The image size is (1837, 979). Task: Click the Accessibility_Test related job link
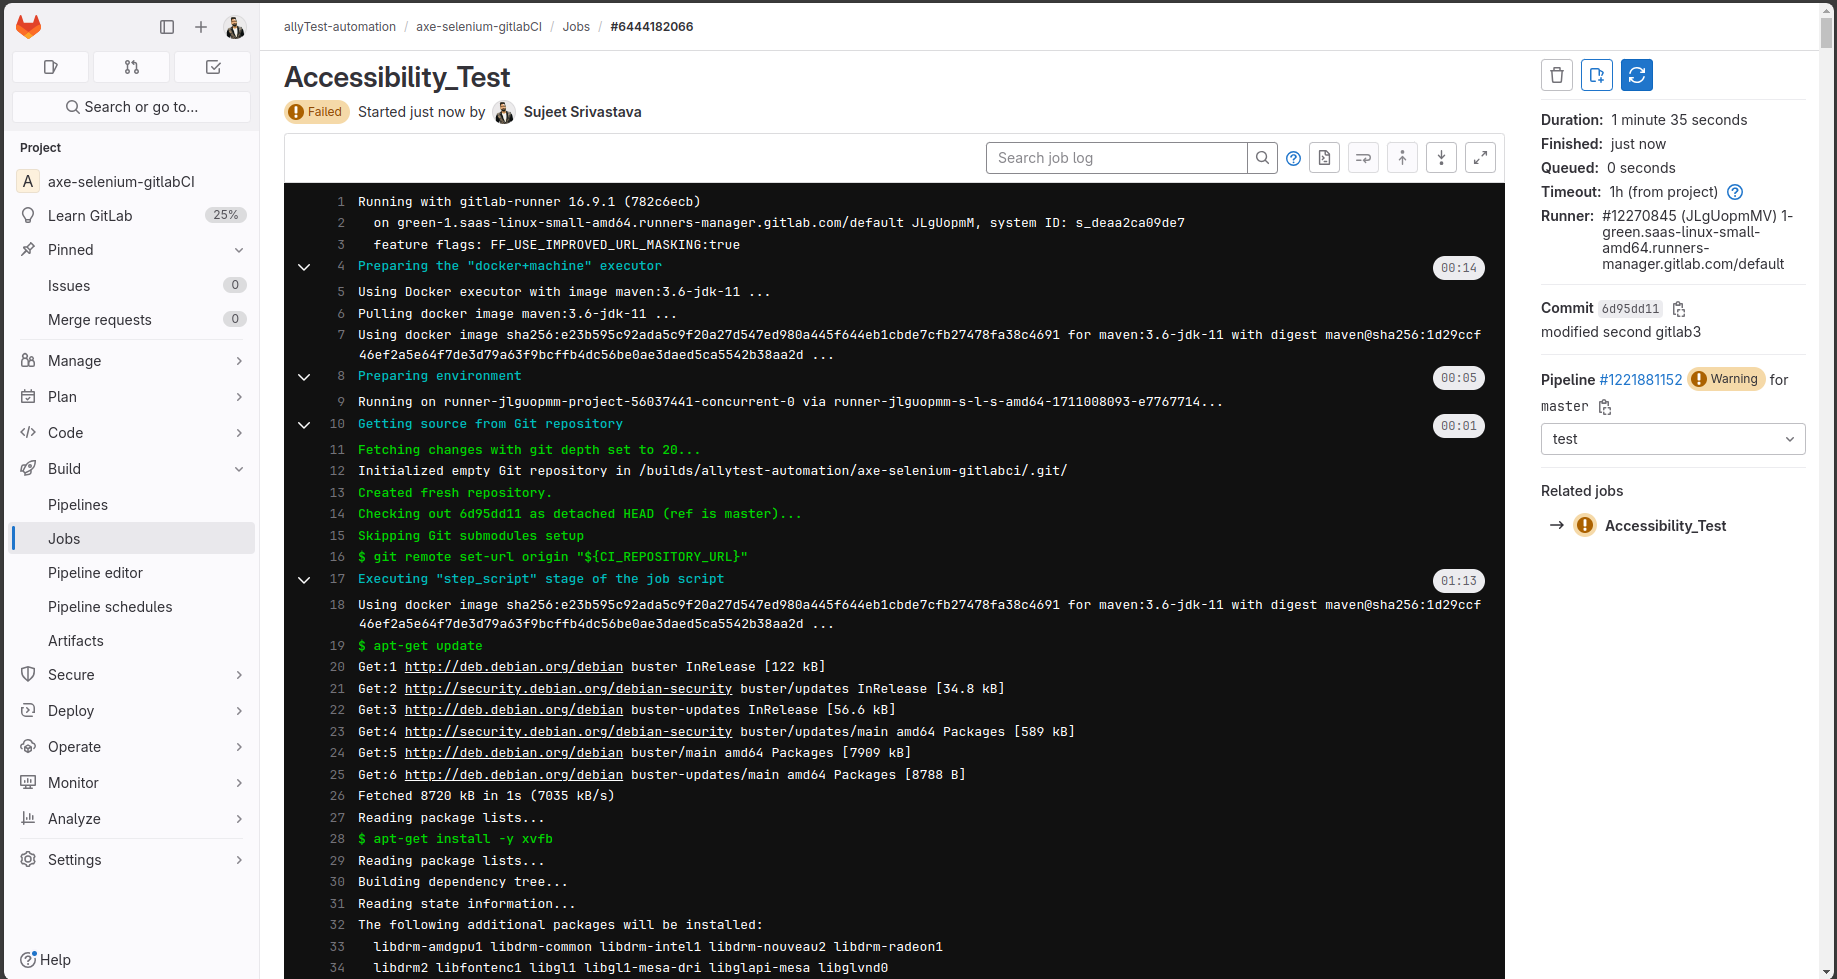(x=1665, y=526)
